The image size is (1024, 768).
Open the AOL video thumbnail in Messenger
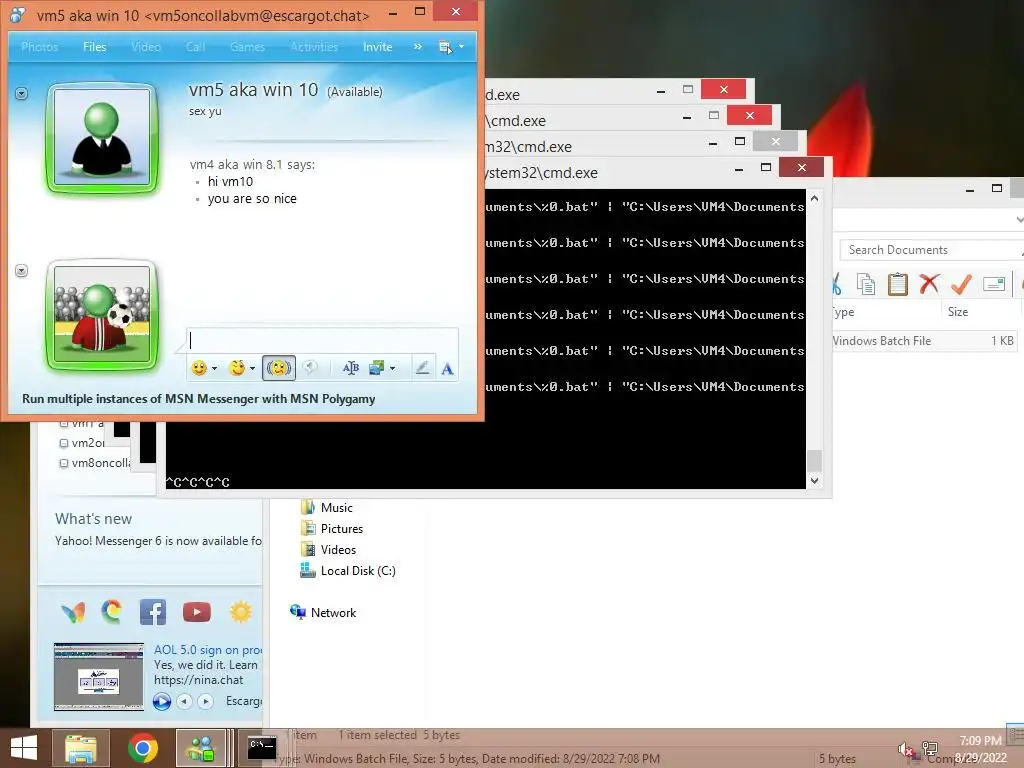click(x=99, y=677)
